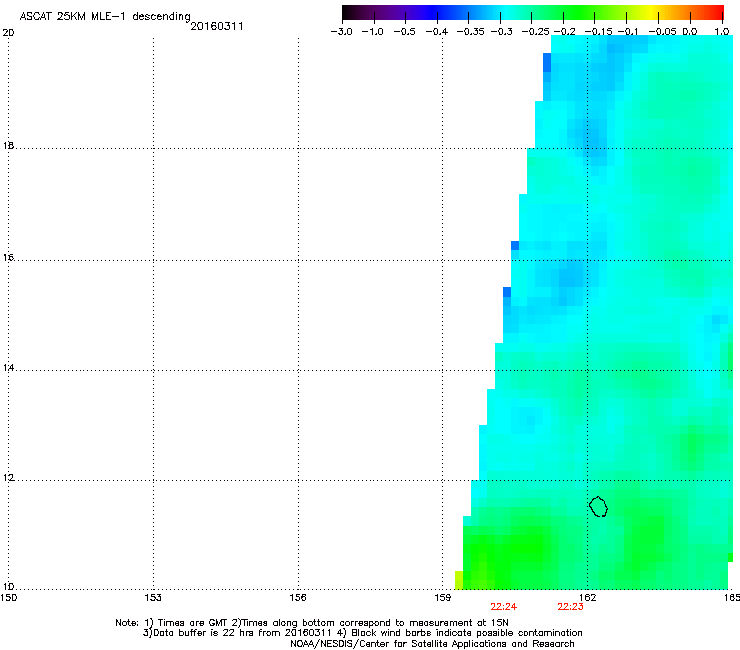Viewport: 740px width, 650px height.
Task: Click the colorbar label -0.35
Action: point(471,32)
